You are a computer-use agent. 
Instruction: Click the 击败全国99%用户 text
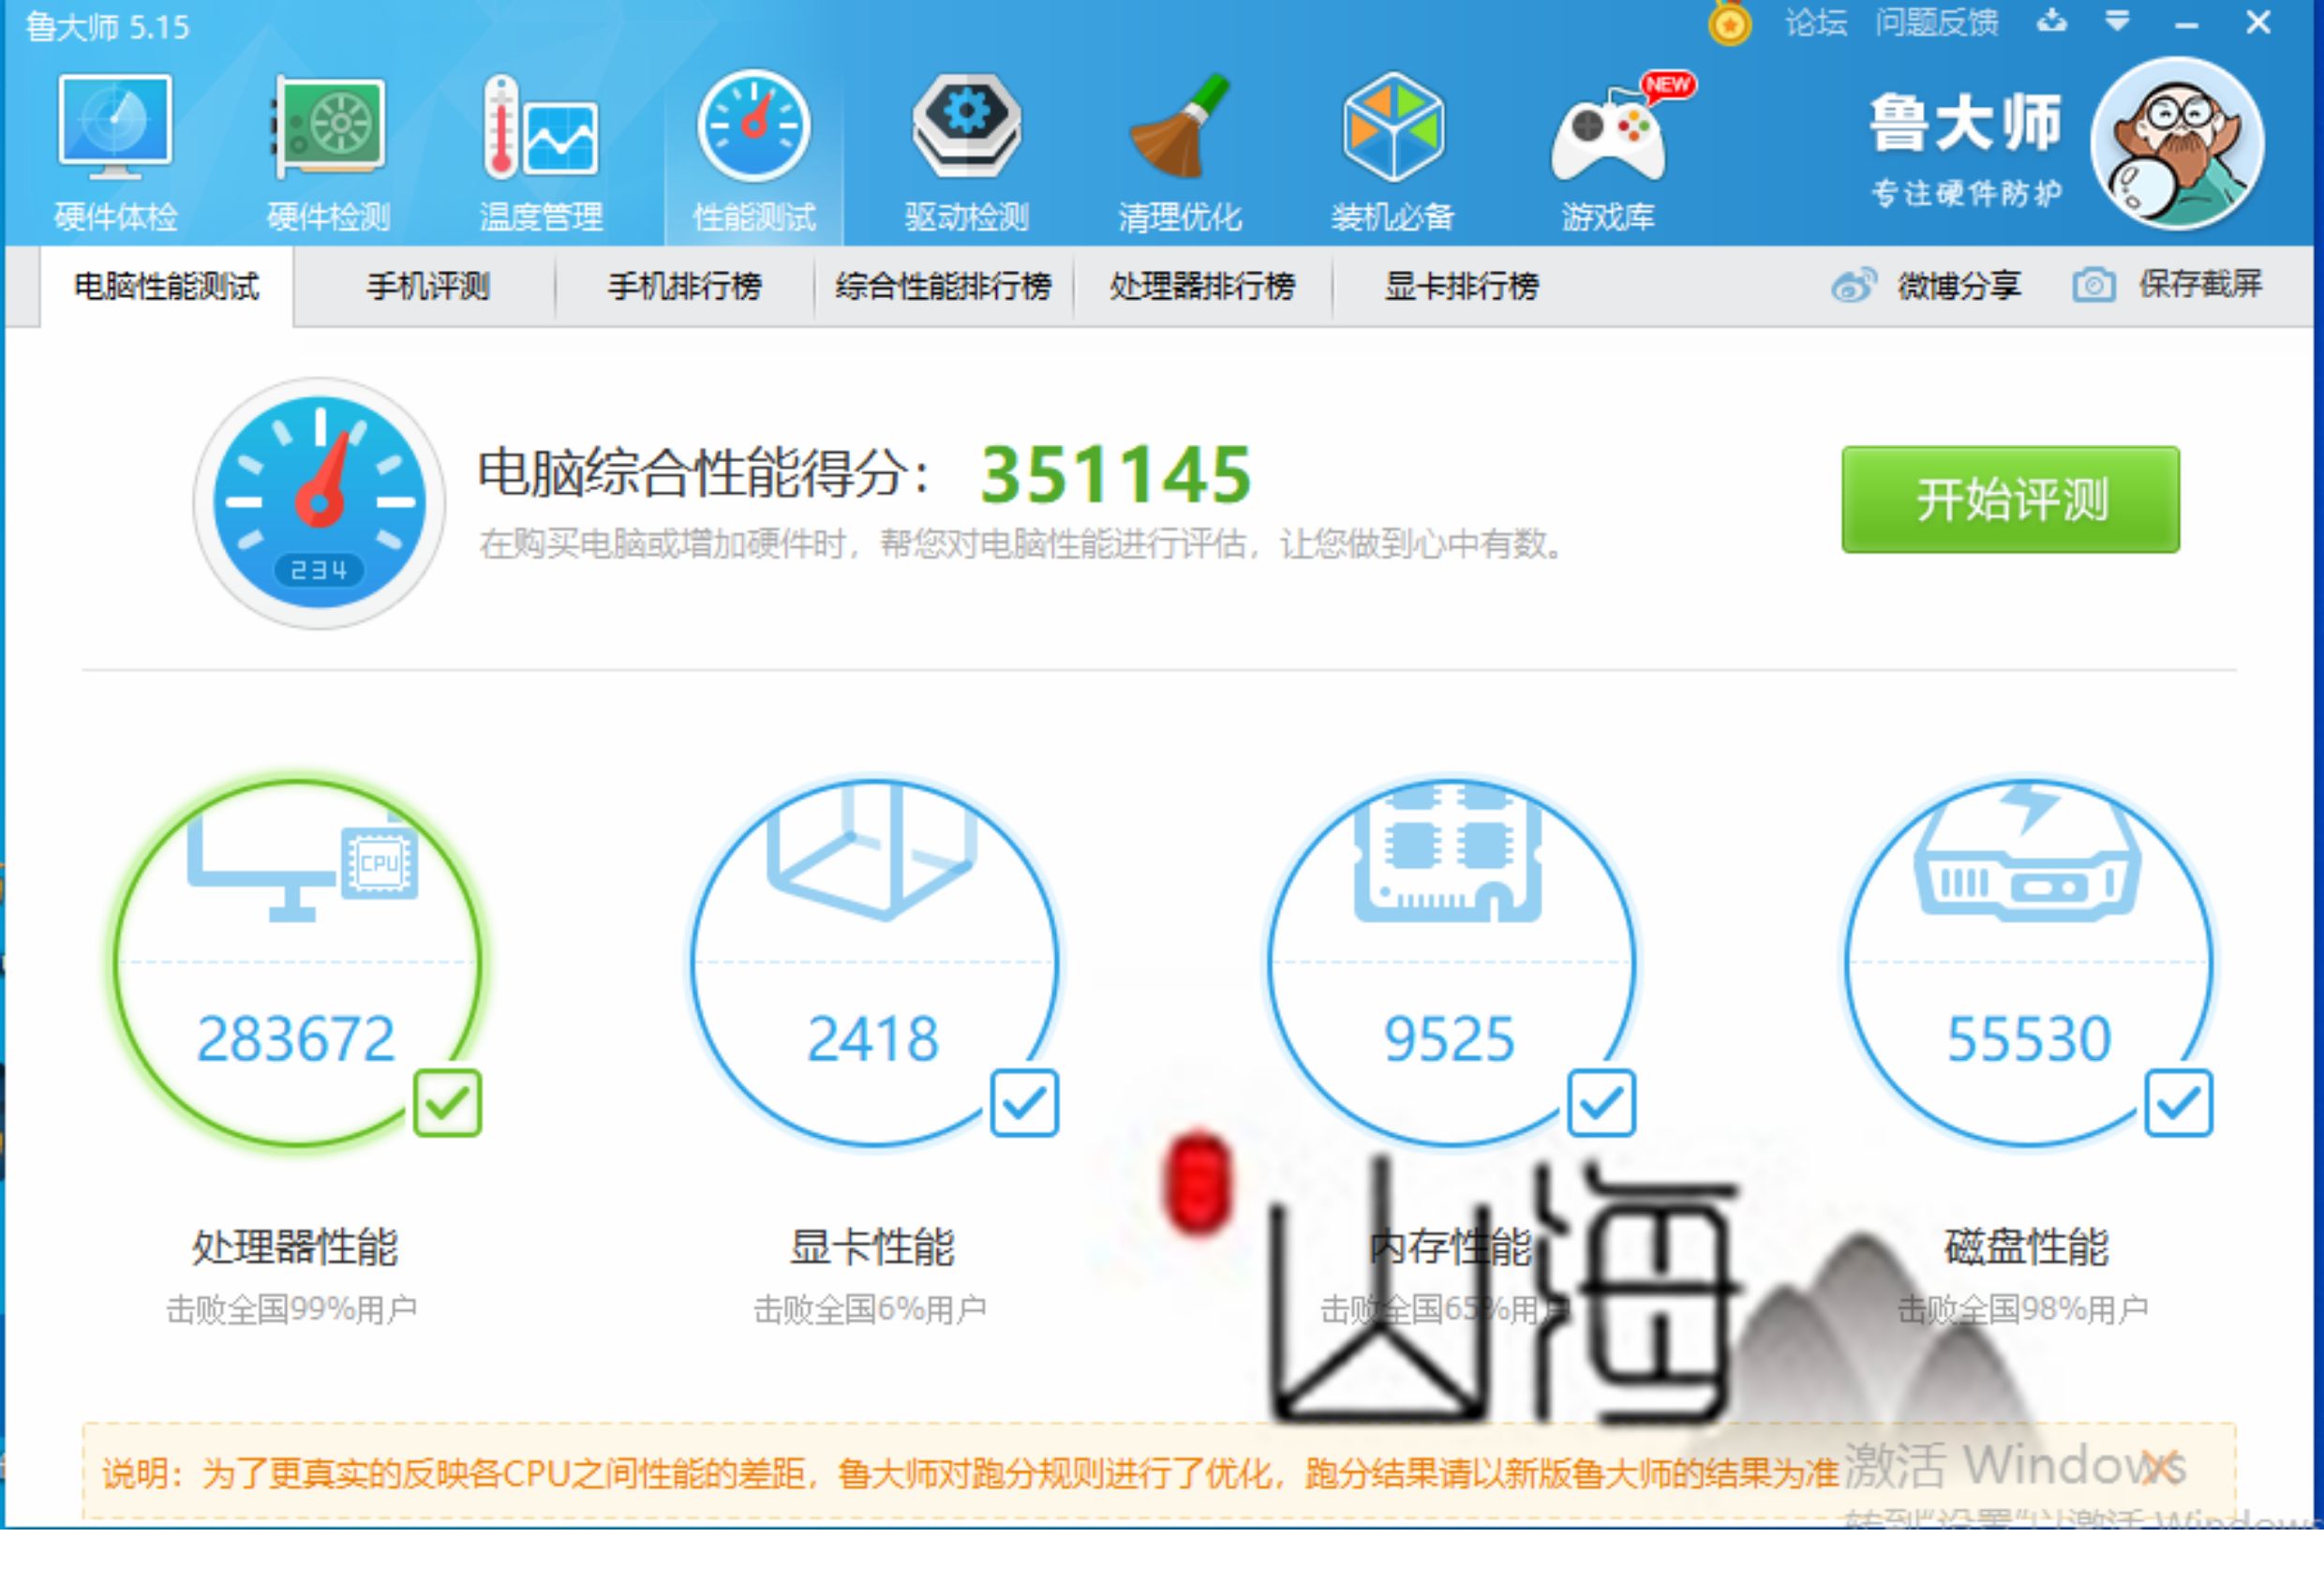292,1309
